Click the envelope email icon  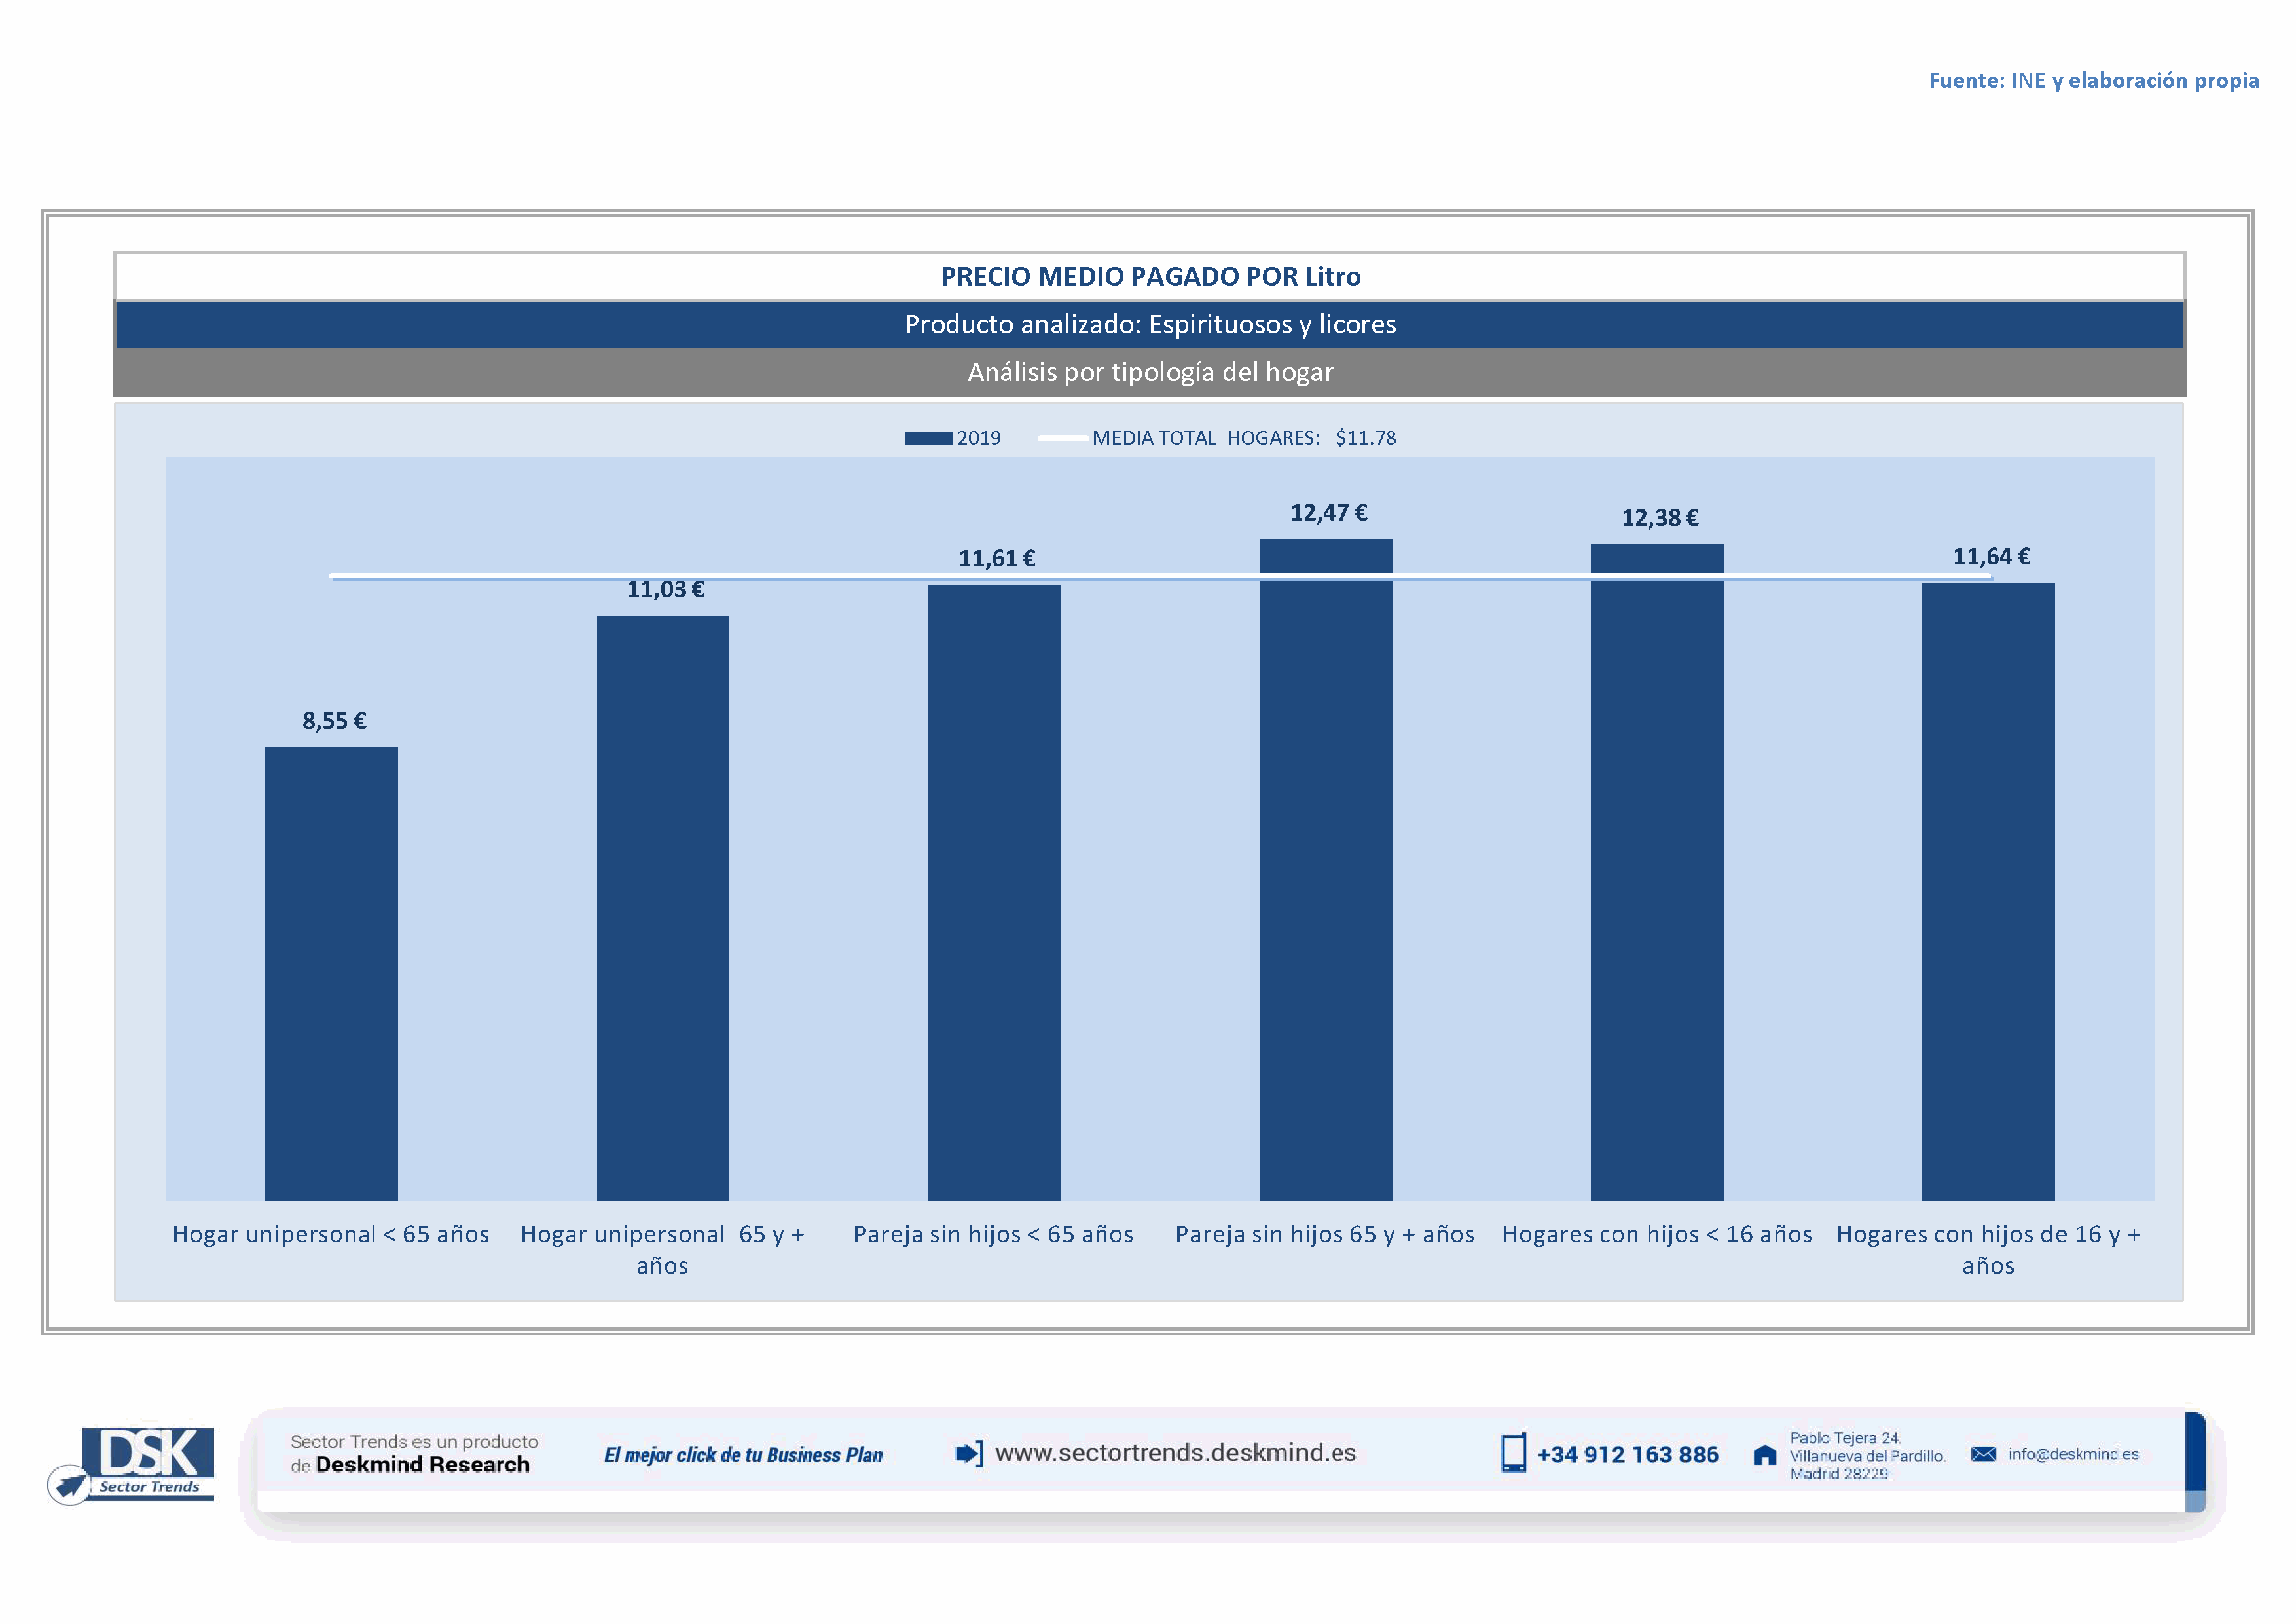[1983, 1454]
